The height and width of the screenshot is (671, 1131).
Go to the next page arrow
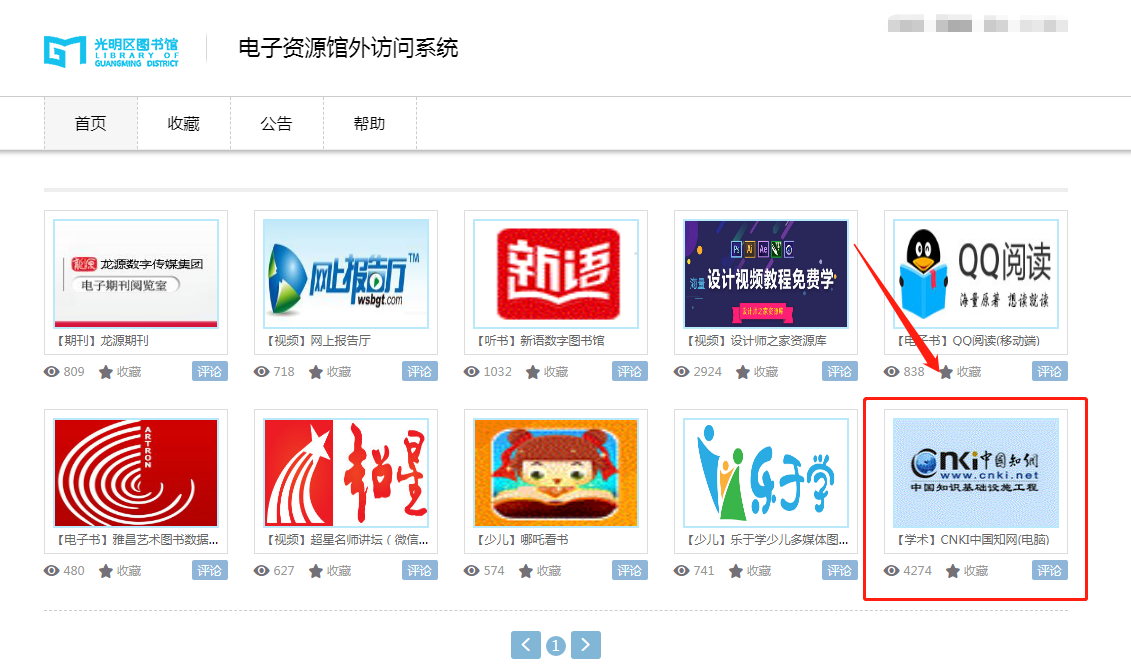(x=586, y=644)
